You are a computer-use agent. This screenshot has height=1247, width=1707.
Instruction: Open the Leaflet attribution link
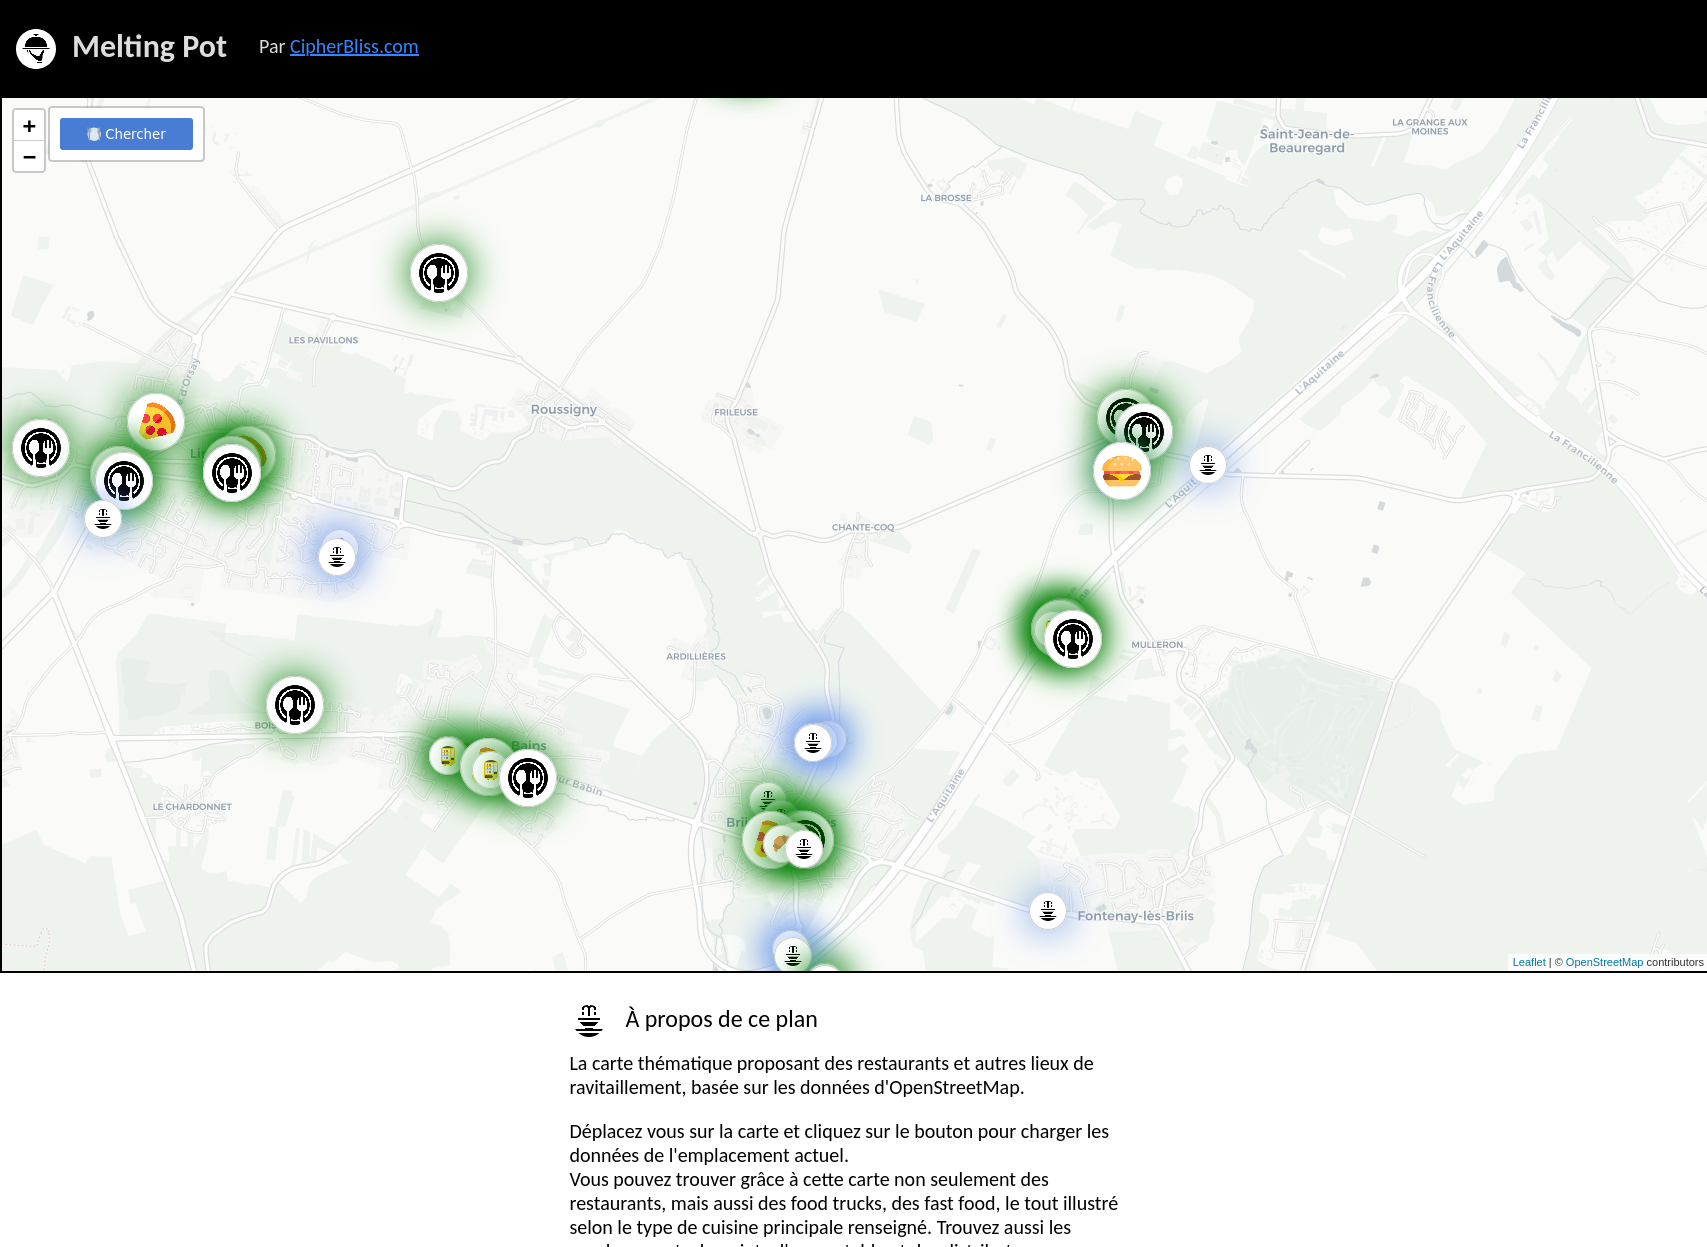pos(1528,962)
